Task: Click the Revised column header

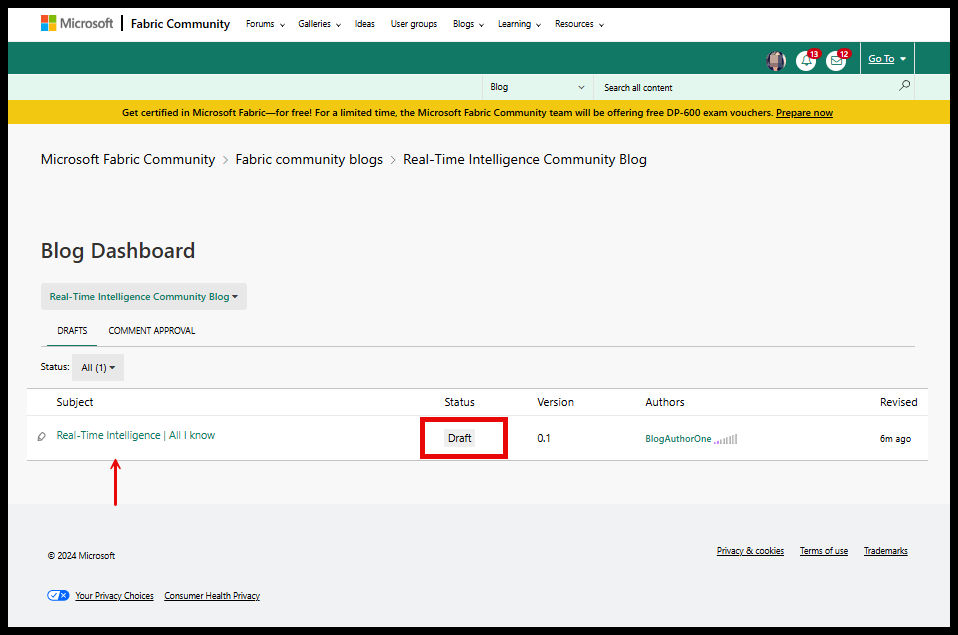Action: [898, 402]
